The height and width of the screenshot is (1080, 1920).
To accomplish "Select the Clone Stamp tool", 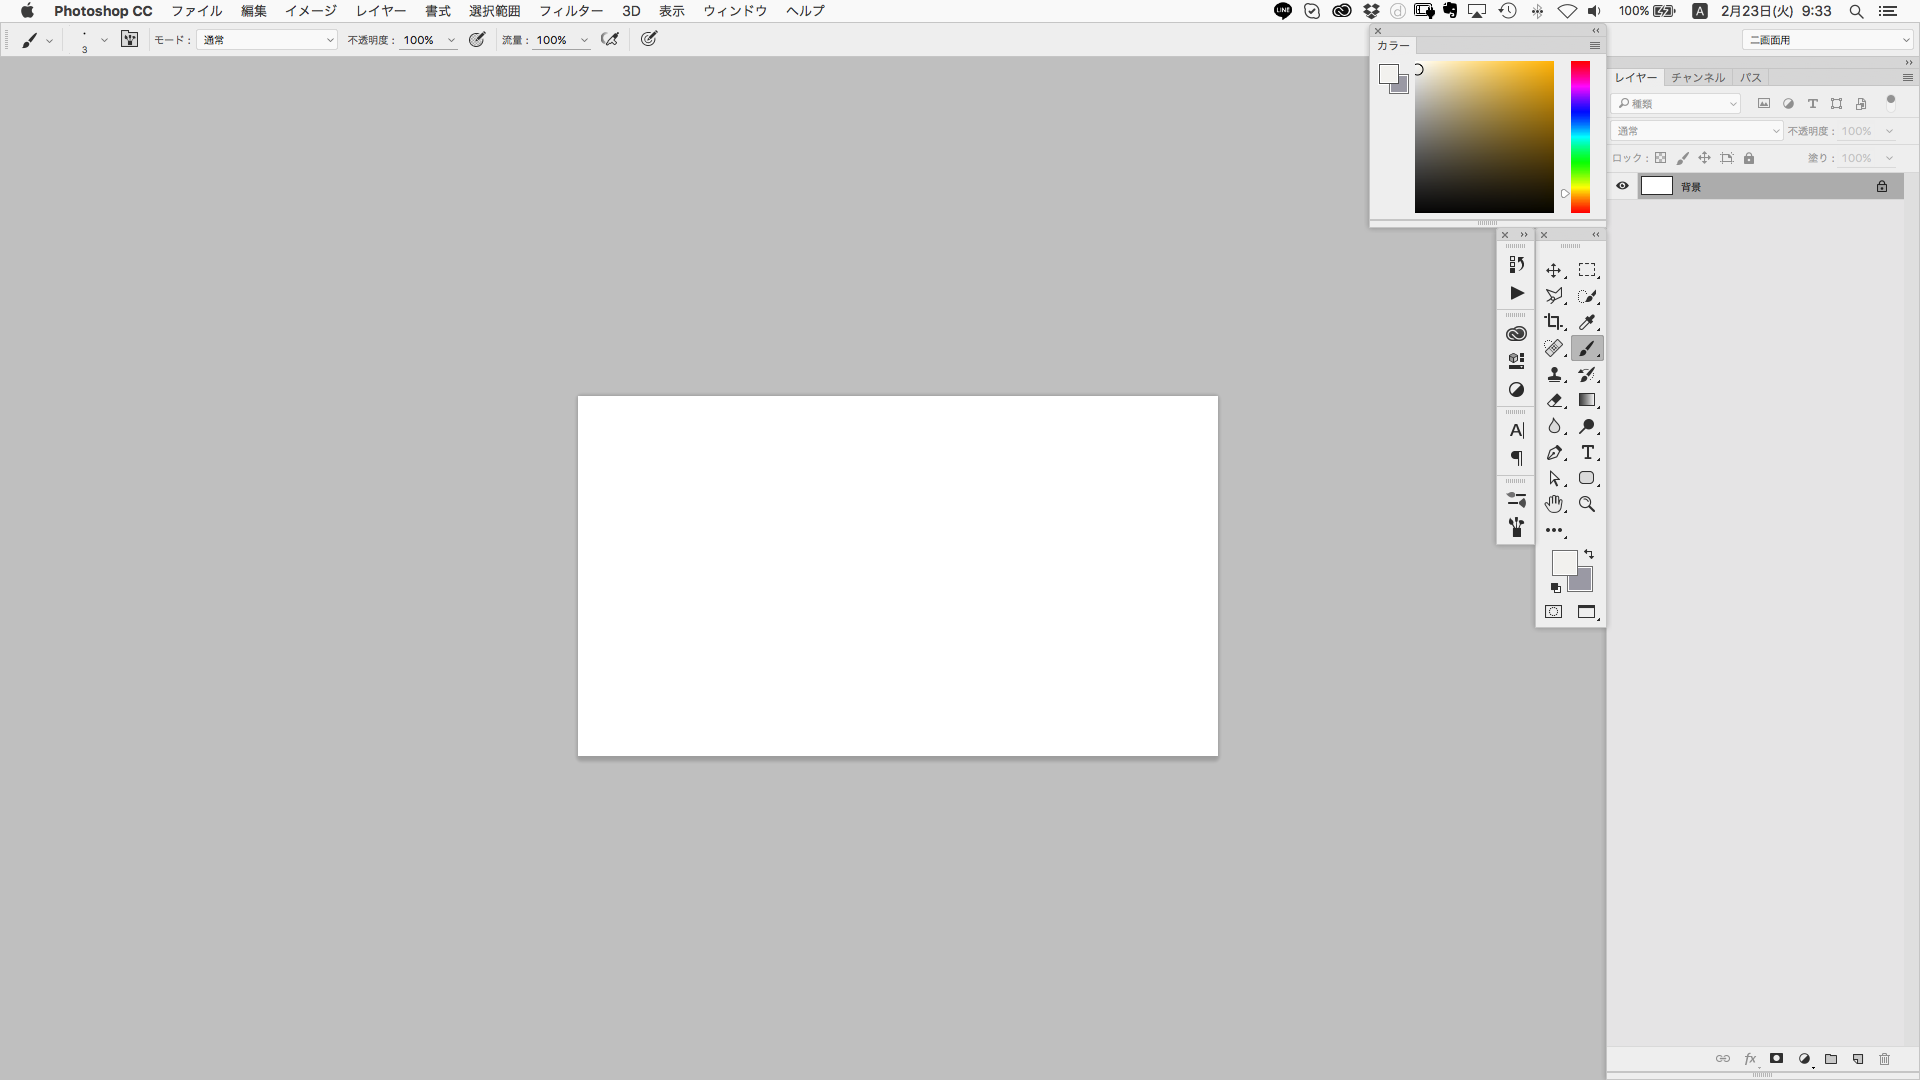I will click(1554, 375).
